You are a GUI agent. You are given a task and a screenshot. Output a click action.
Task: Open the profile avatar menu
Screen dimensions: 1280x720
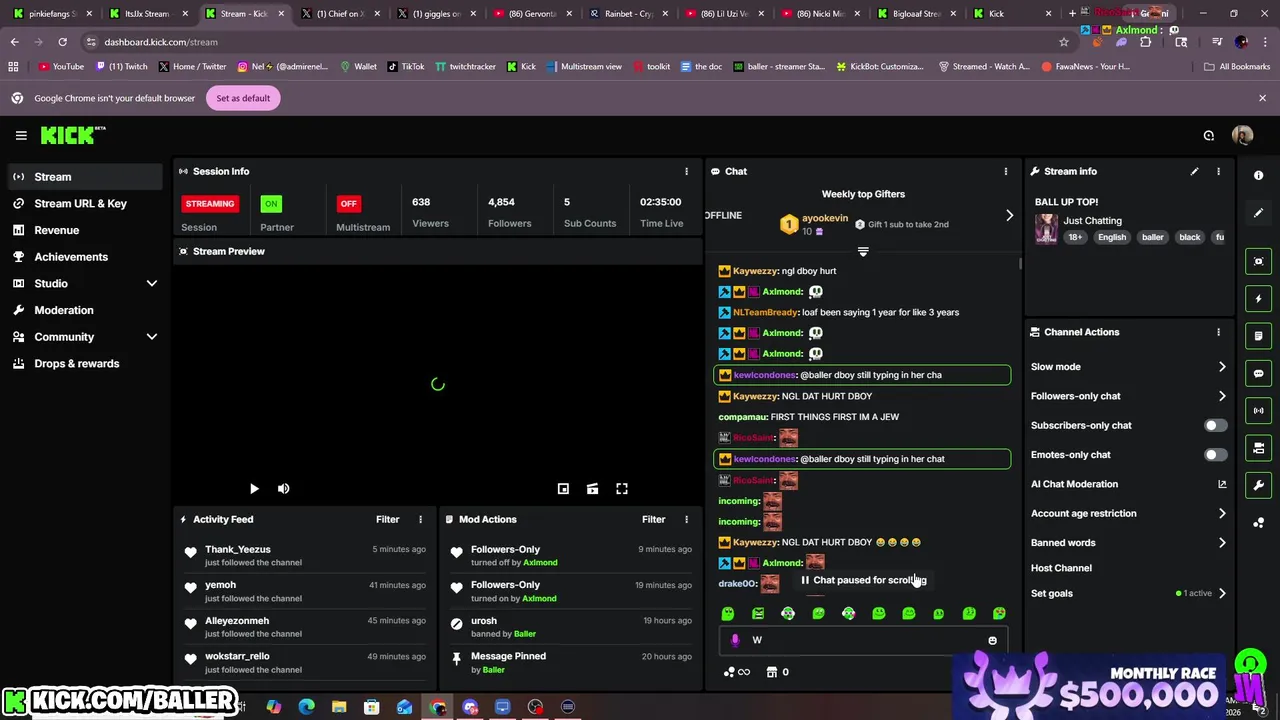click(1242, 136)
